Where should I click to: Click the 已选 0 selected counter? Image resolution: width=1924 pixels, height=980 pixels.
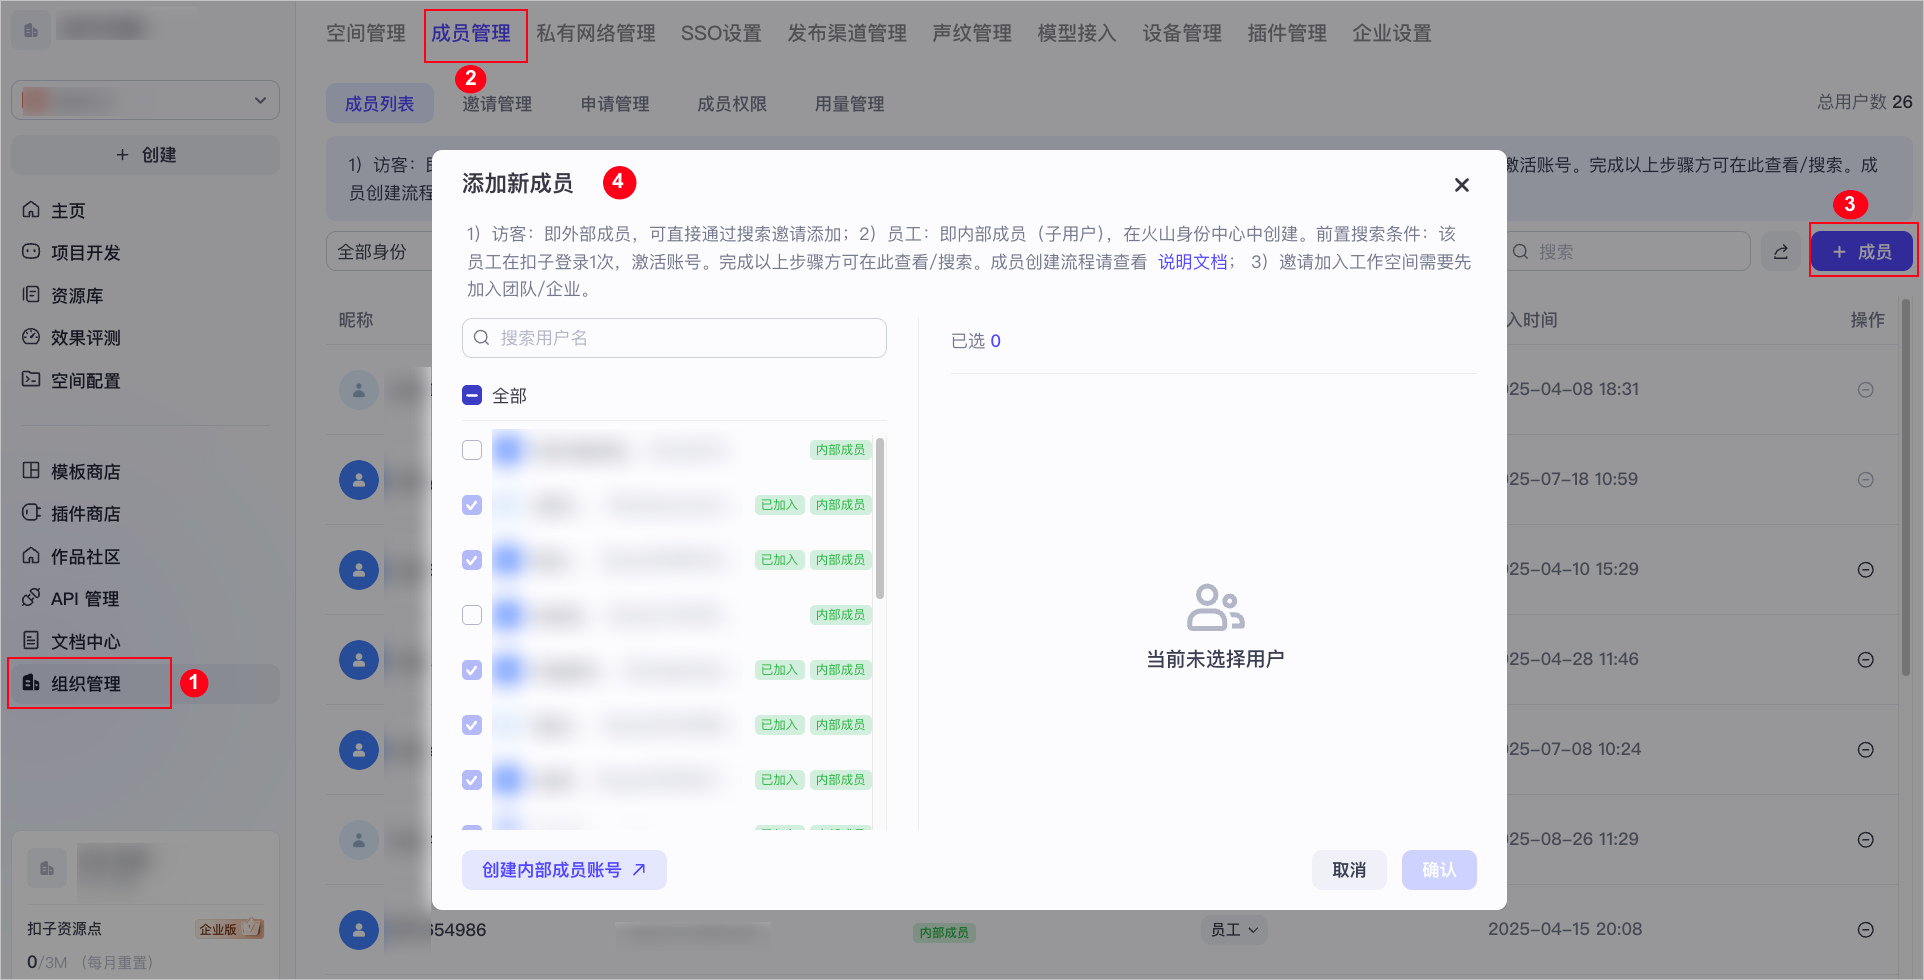point(976,341)
